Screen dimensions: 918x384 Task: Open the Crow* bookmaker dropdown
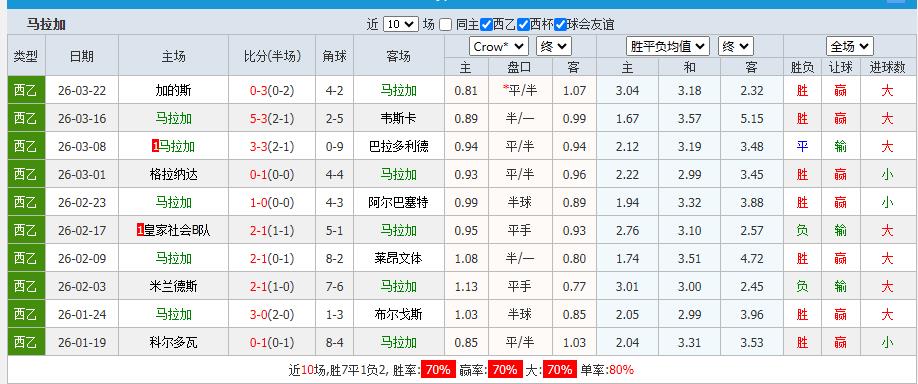point(499,46)
